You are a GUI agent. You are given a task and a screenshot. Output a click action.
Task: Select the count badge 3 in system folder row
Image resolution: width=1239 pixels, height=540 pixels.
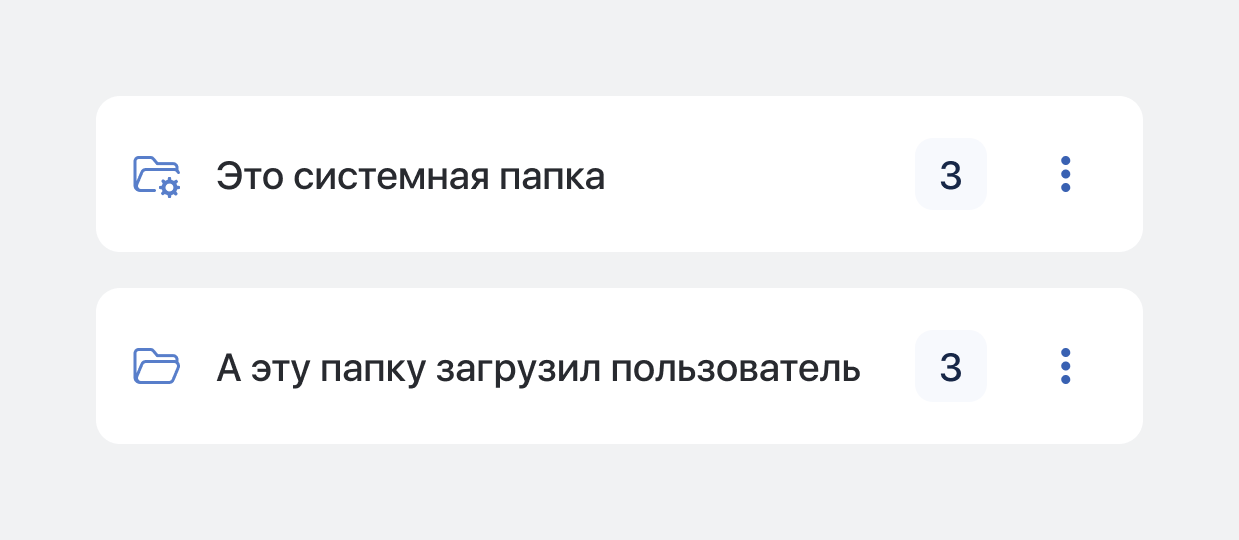coord(951,175)
